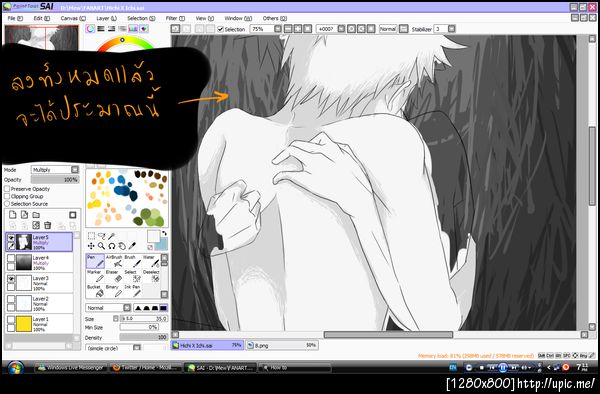This screenshot has height=394, width=600.
Task: Open the File menu
Action: tap(15, 18)
